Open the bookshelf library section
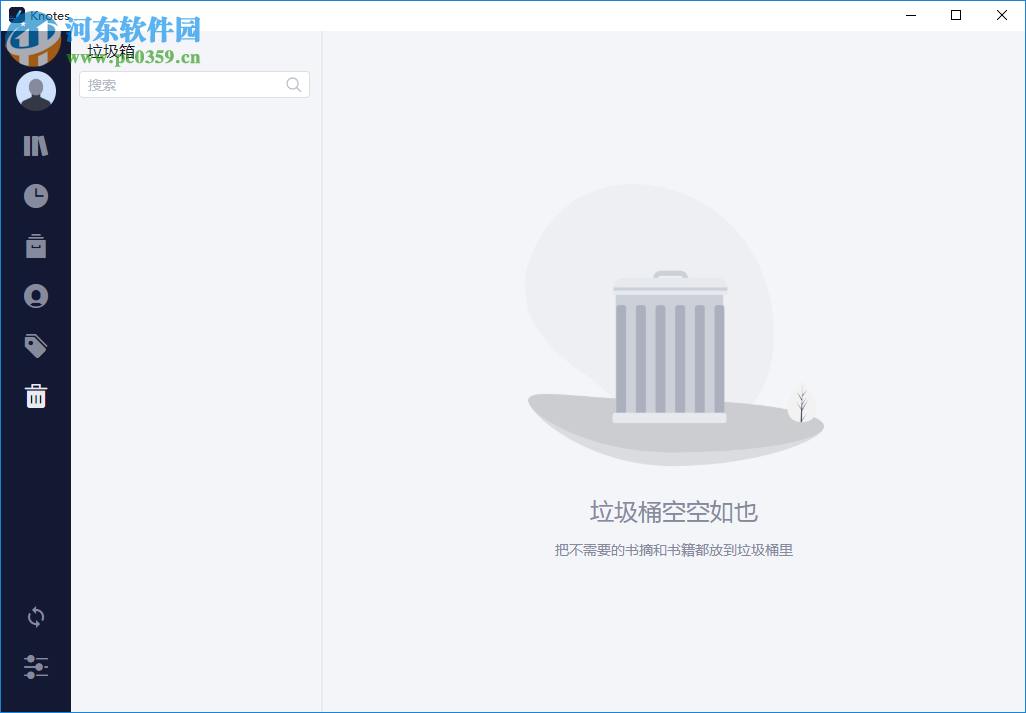This screenshot has width=1026, height=713. [x=35, y=145]
